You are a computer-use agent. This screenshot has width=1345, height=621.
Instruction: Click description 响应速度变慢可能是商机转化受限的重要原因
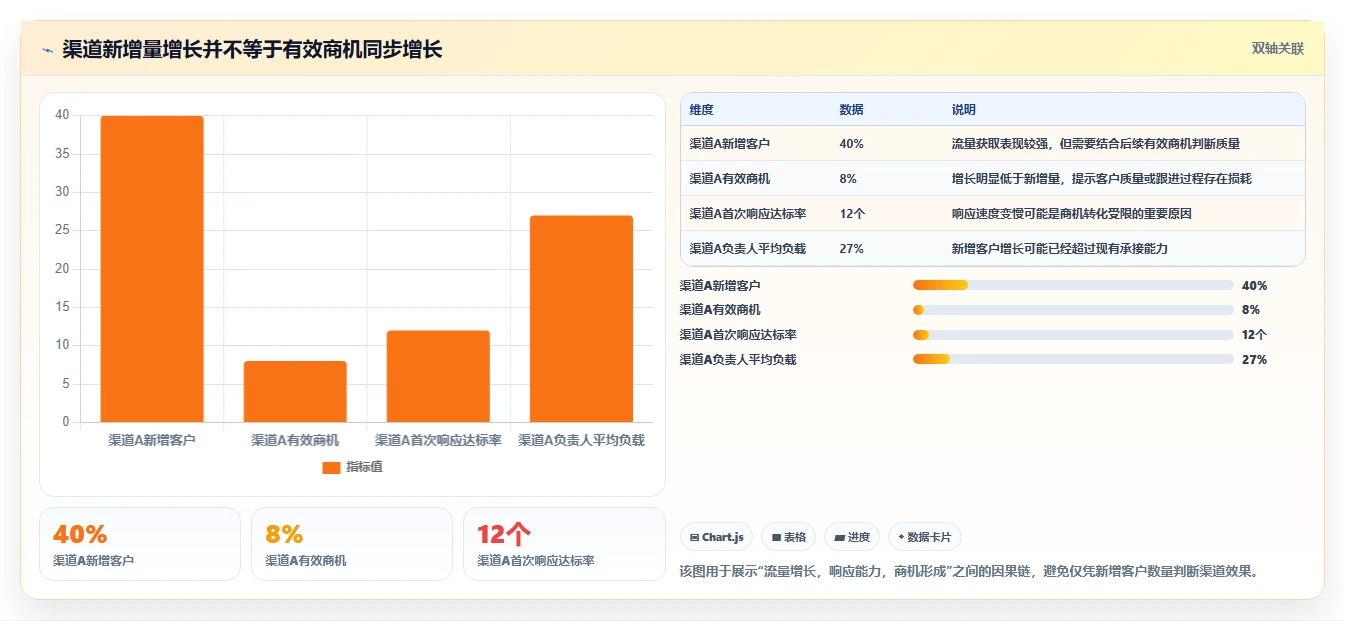1072,214
